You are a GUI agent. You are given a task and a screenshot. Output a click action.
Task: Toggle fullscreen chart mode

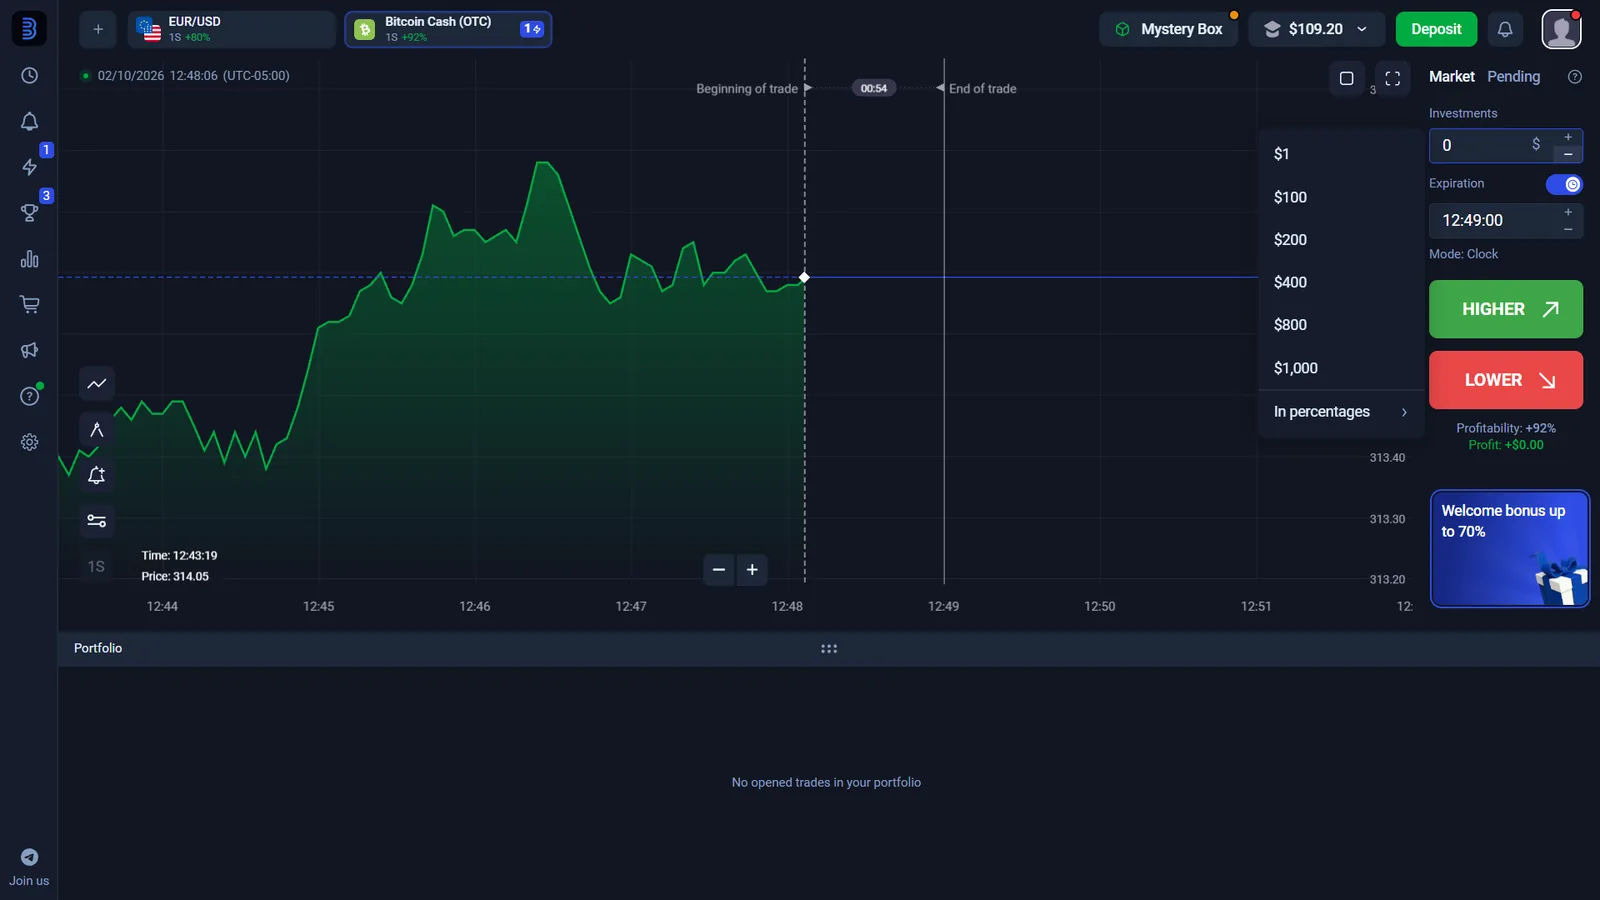click(x=1392, y=79)
